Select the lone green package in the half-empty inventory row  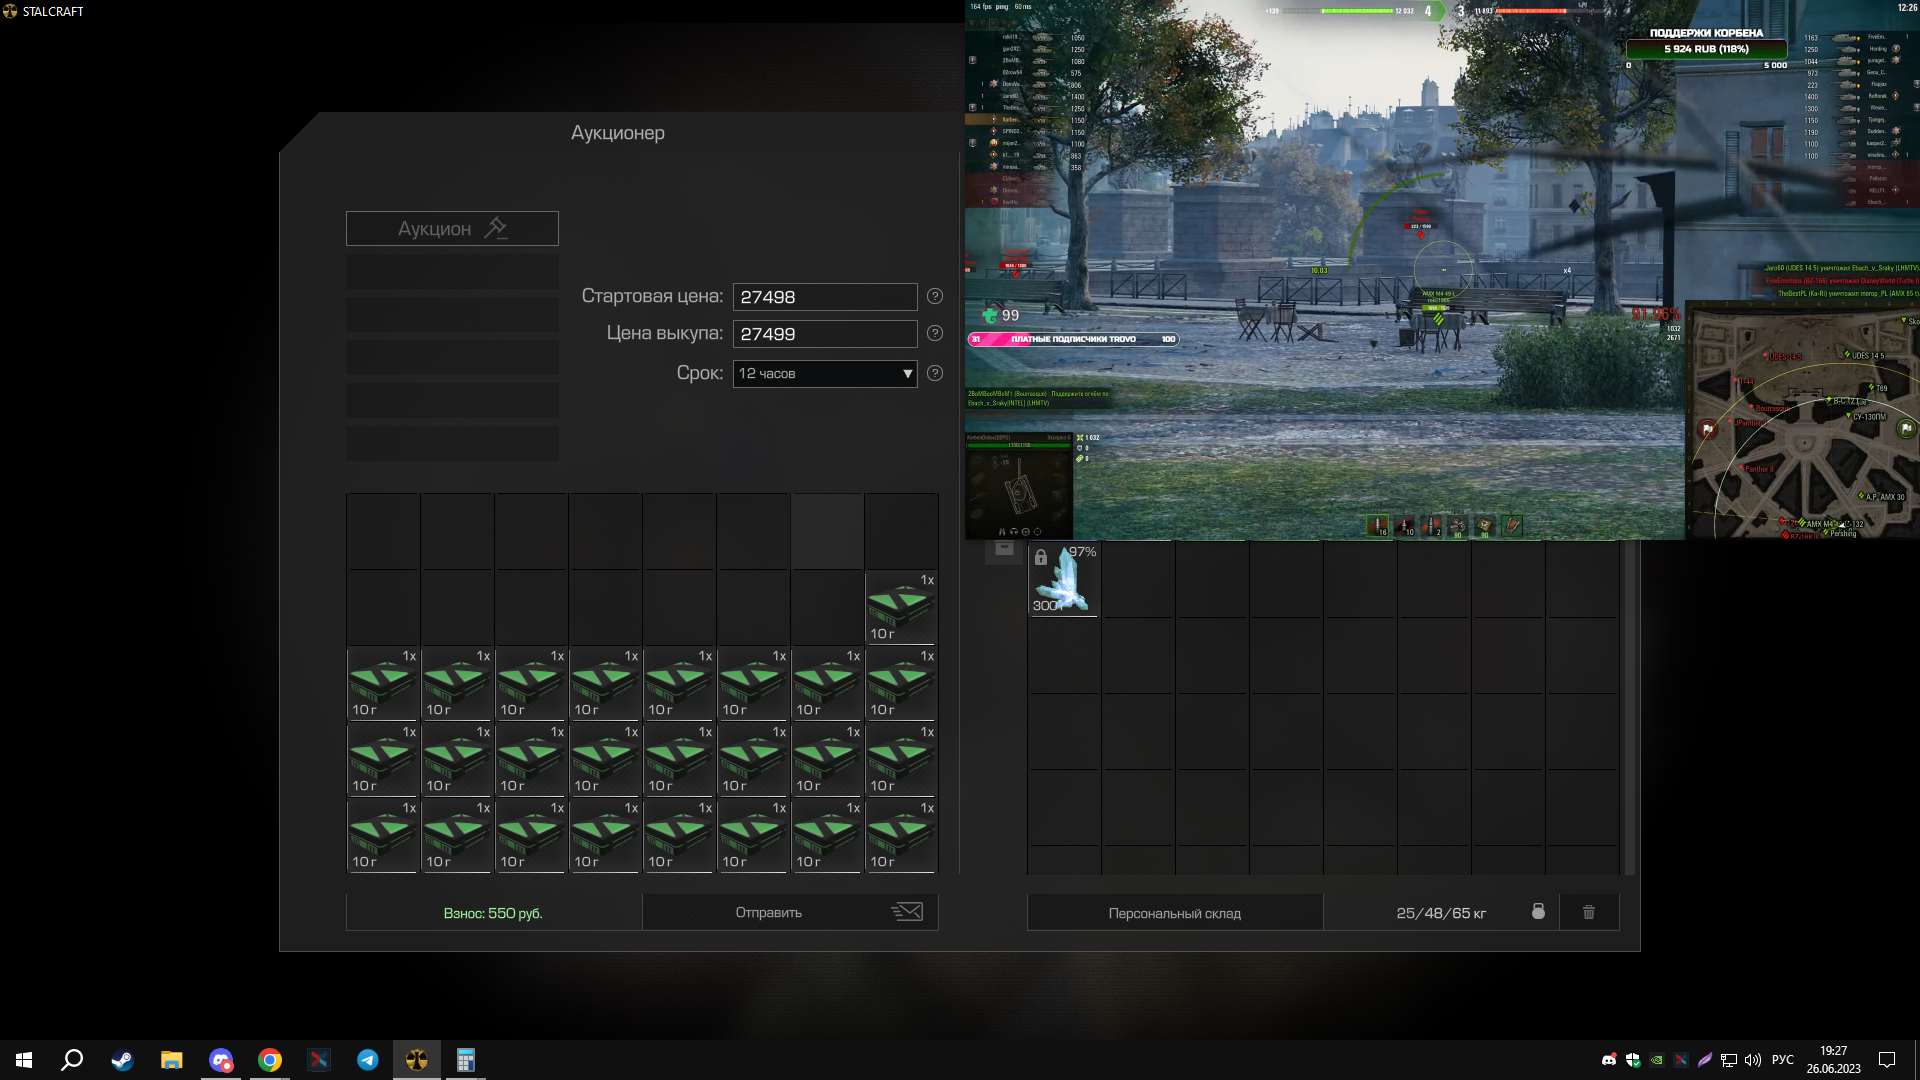coord(901,607)
